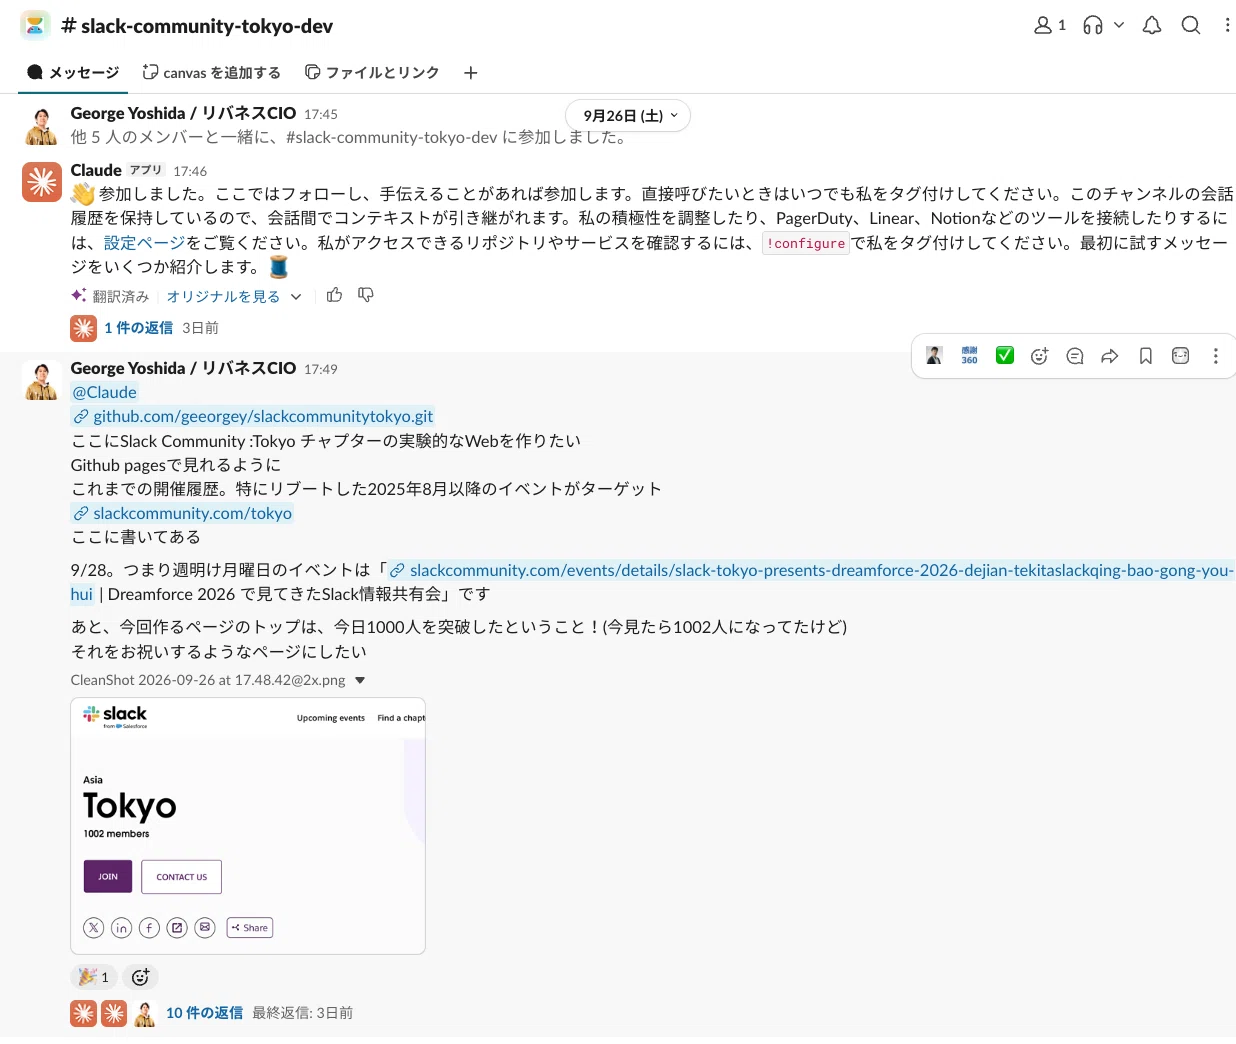1236x1044 pixels.
Task: Select the canvas を追加する tab
Action: [211, 72]
